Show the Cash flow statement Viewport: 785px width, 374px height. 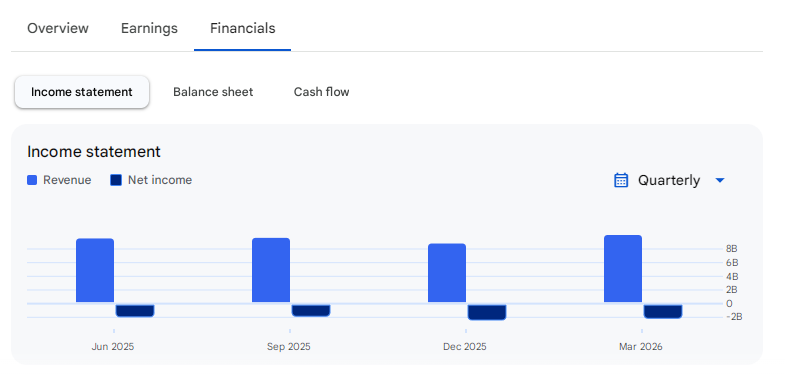321,92
